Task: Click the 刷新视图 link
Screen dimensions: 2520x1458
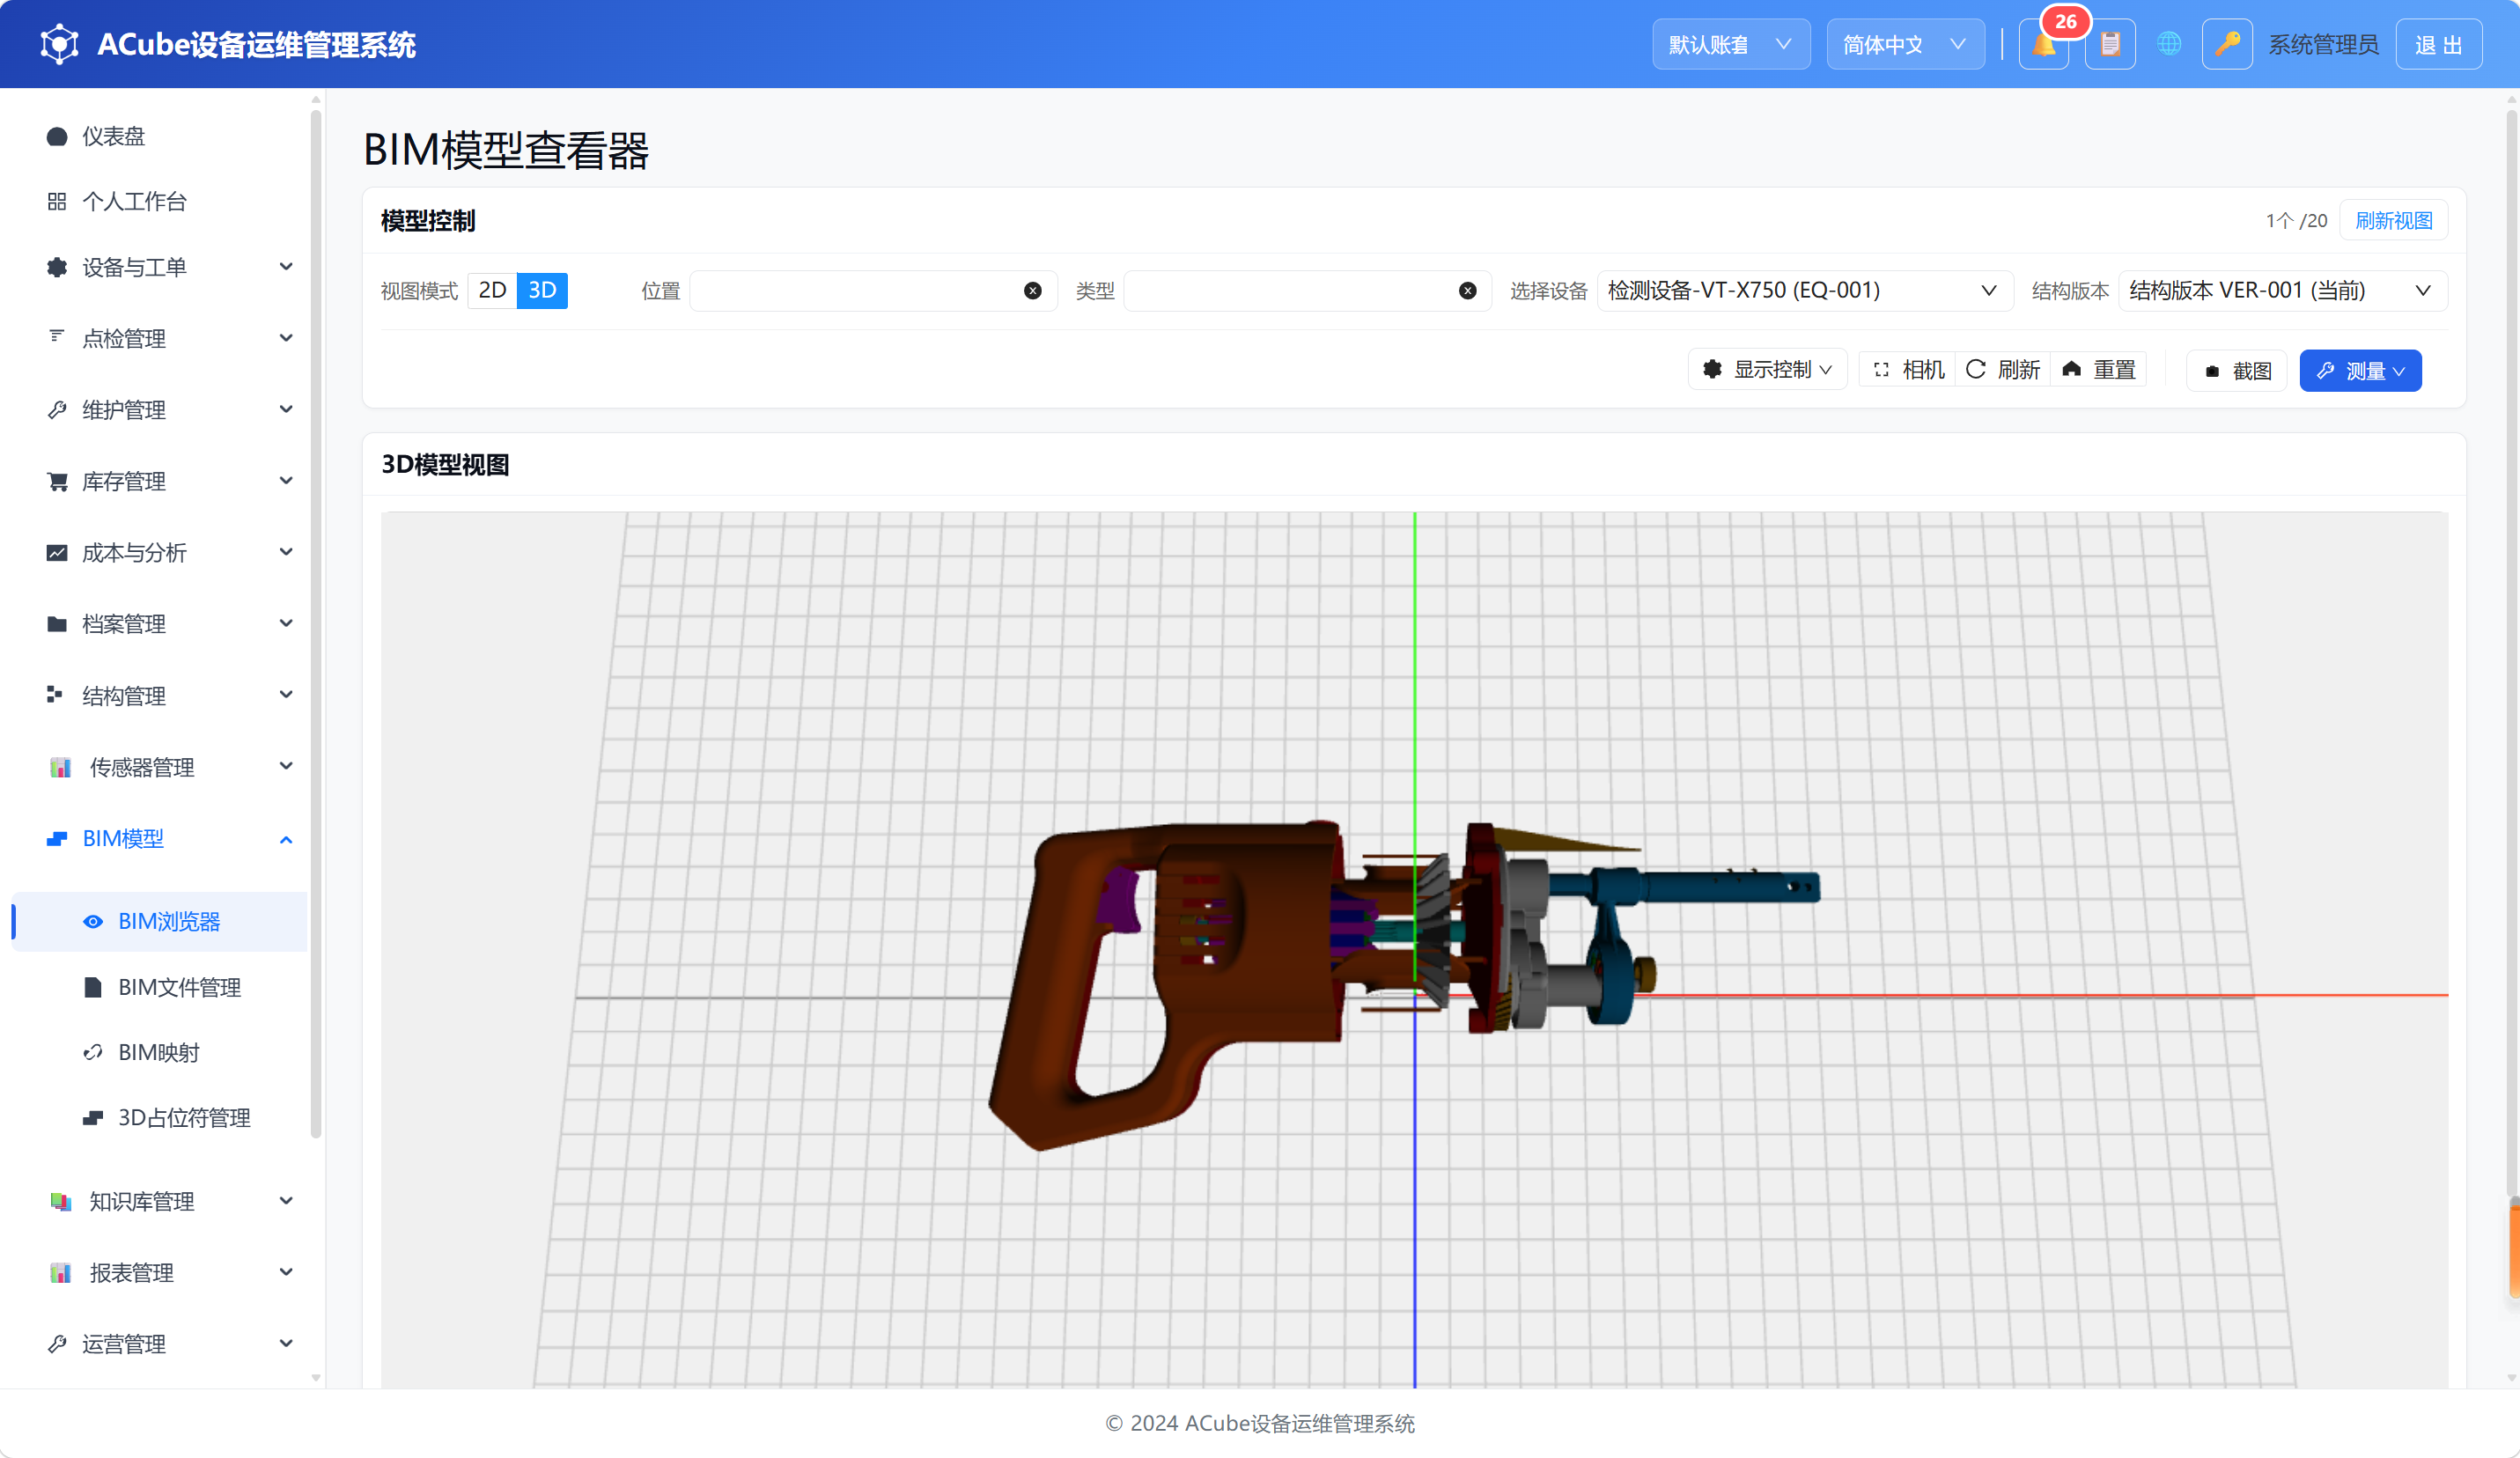Action: point(2394,221)
